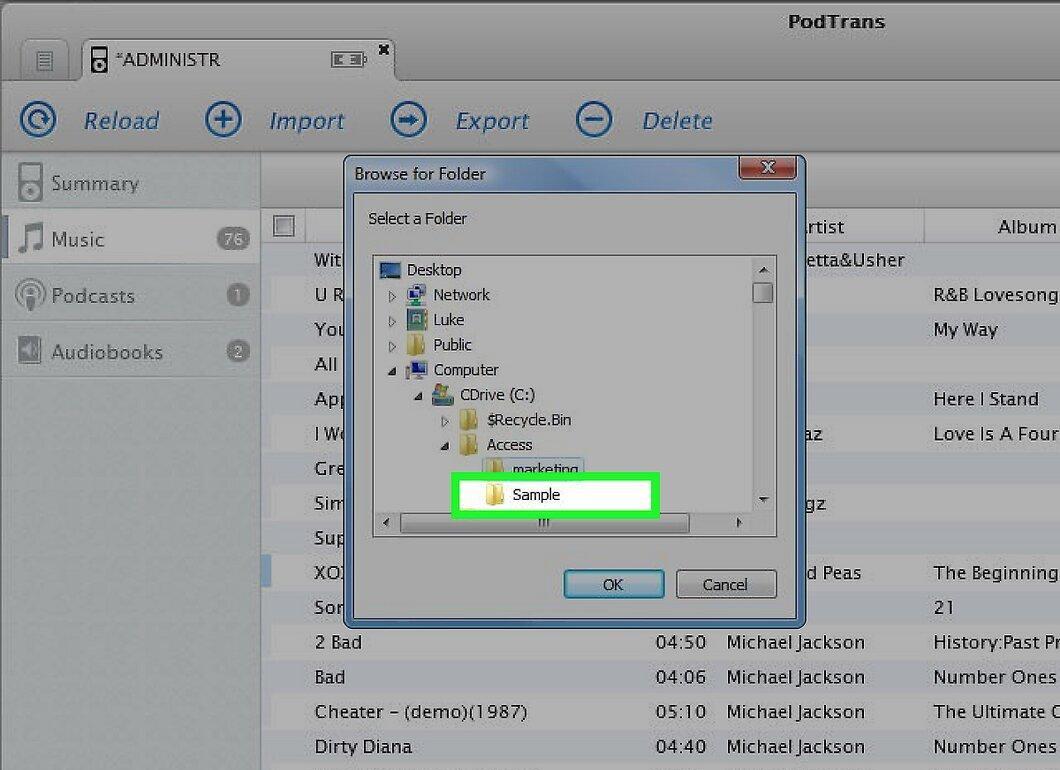The width and height of the screenshot is (1060, 770).
Task: Click album cell 'My Way'
Action: click(965, 330)
